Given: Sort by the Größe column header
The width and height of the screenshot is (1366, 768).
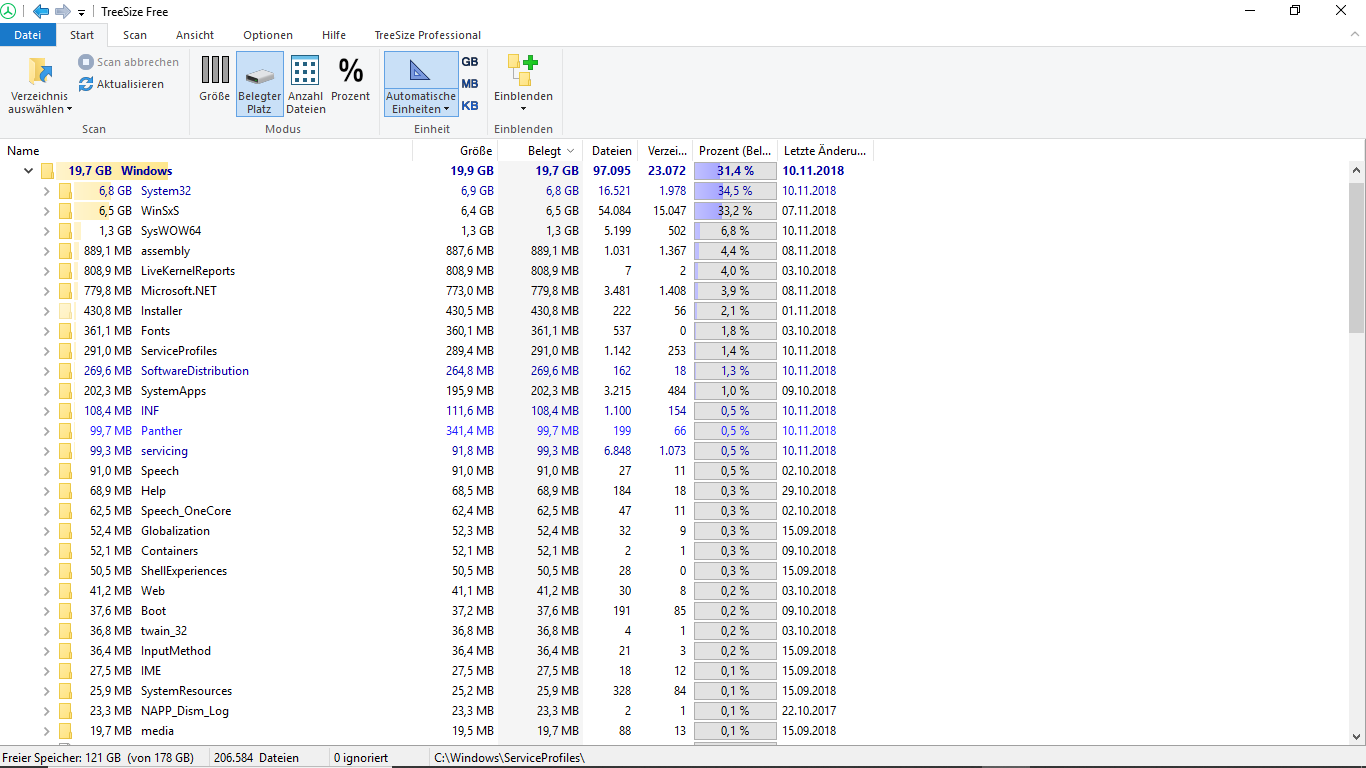Looking at the screenshot, I should (455, 151).
